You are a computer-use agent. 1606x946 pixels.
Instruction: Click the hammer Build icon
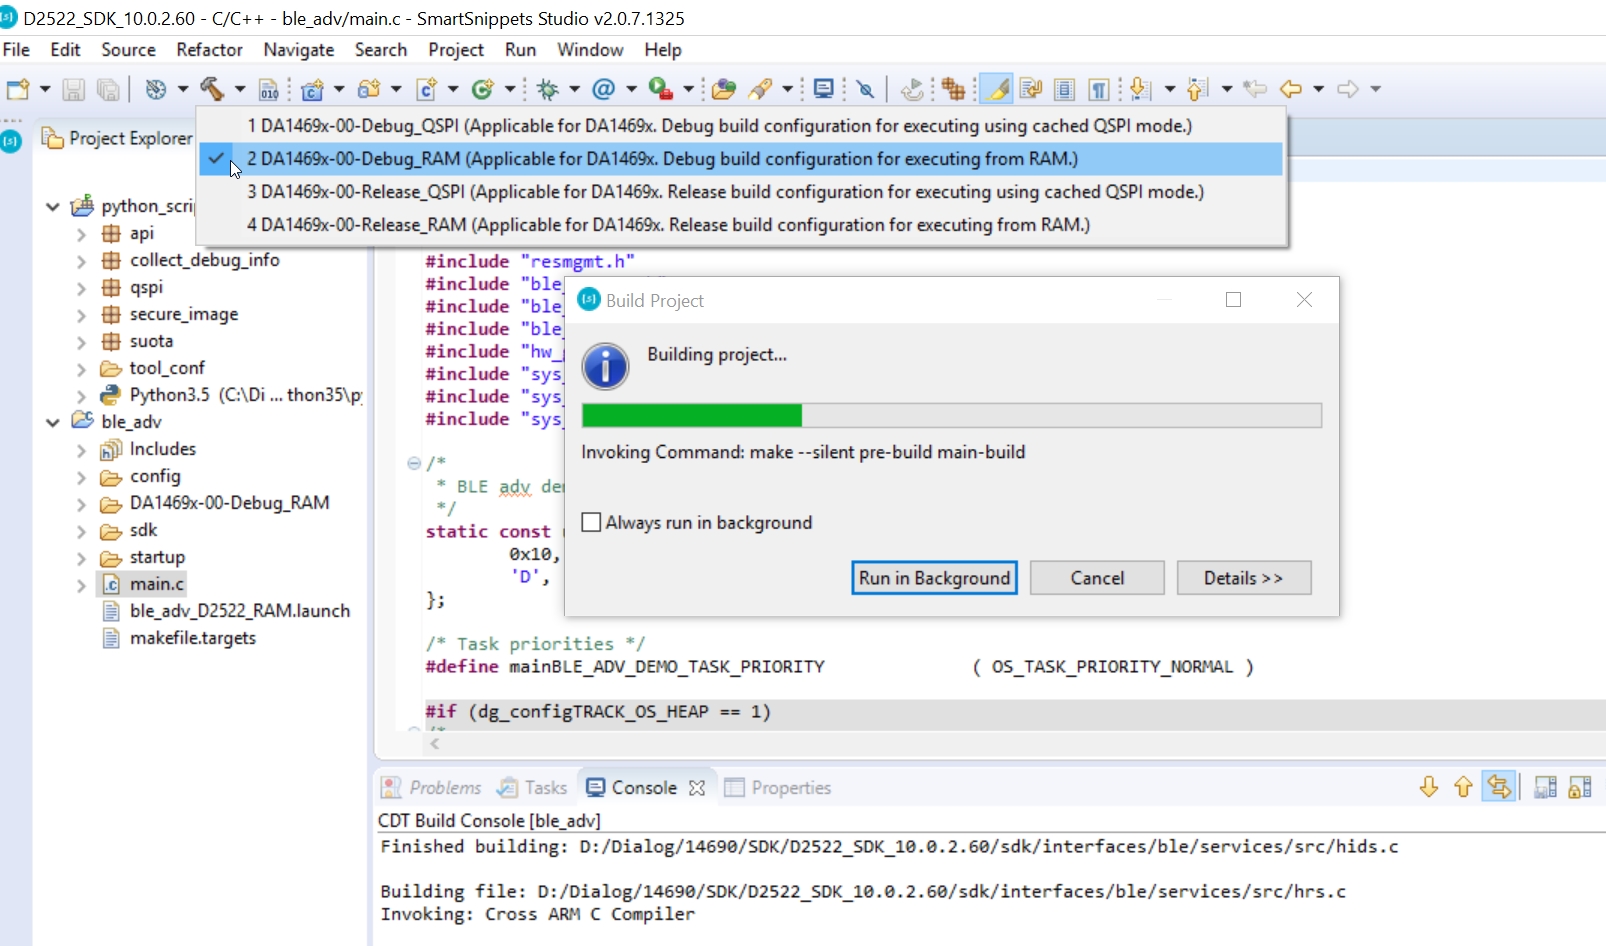point(212,89)
